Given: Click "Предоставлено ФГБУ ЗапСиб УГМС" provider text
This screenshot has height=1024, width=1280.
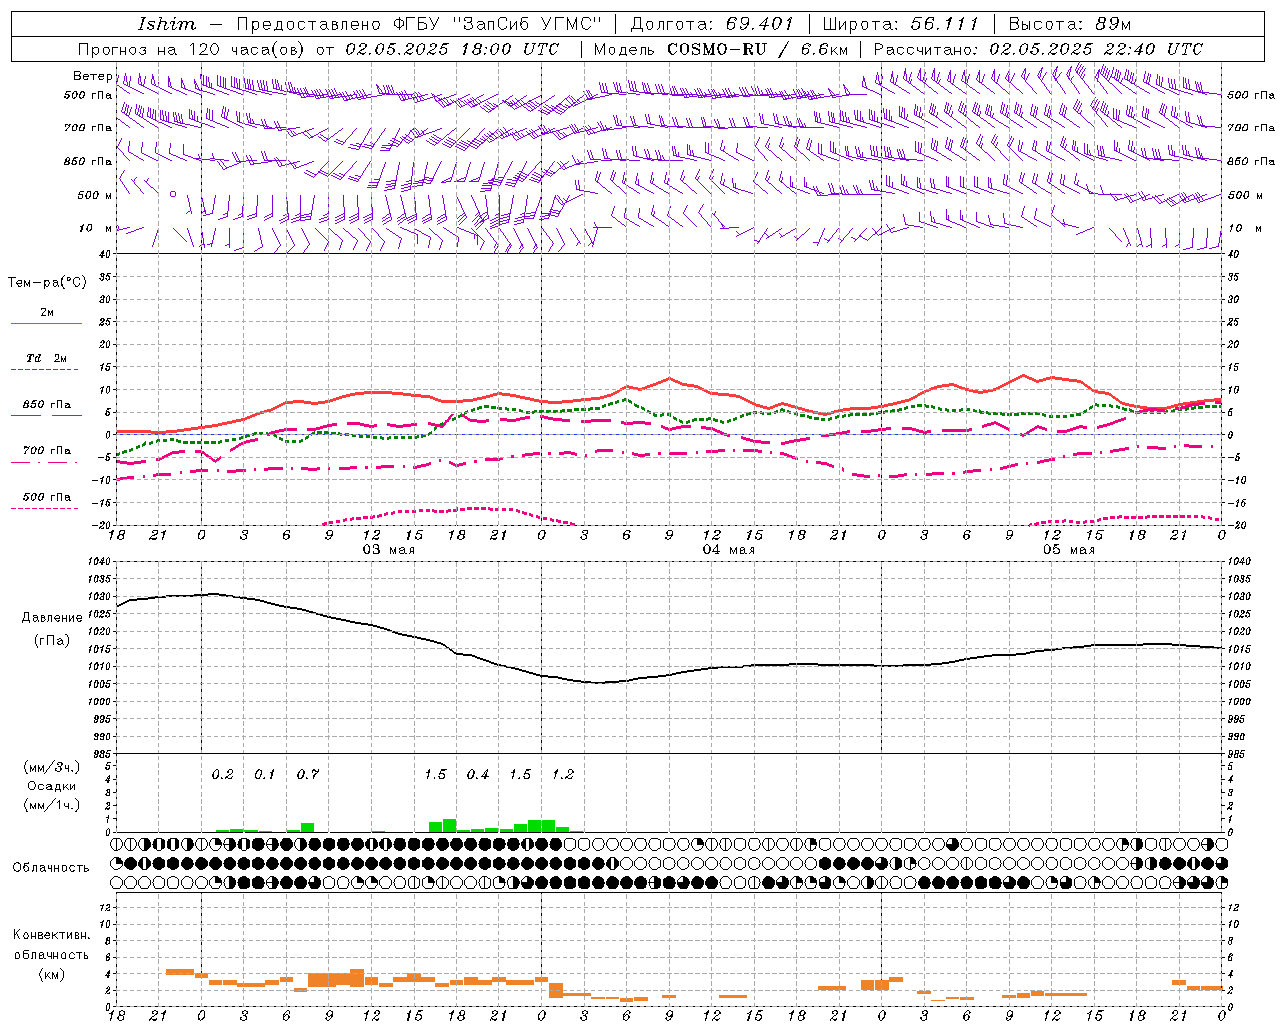Looking at the screenshot, I should tap(420, 24).
